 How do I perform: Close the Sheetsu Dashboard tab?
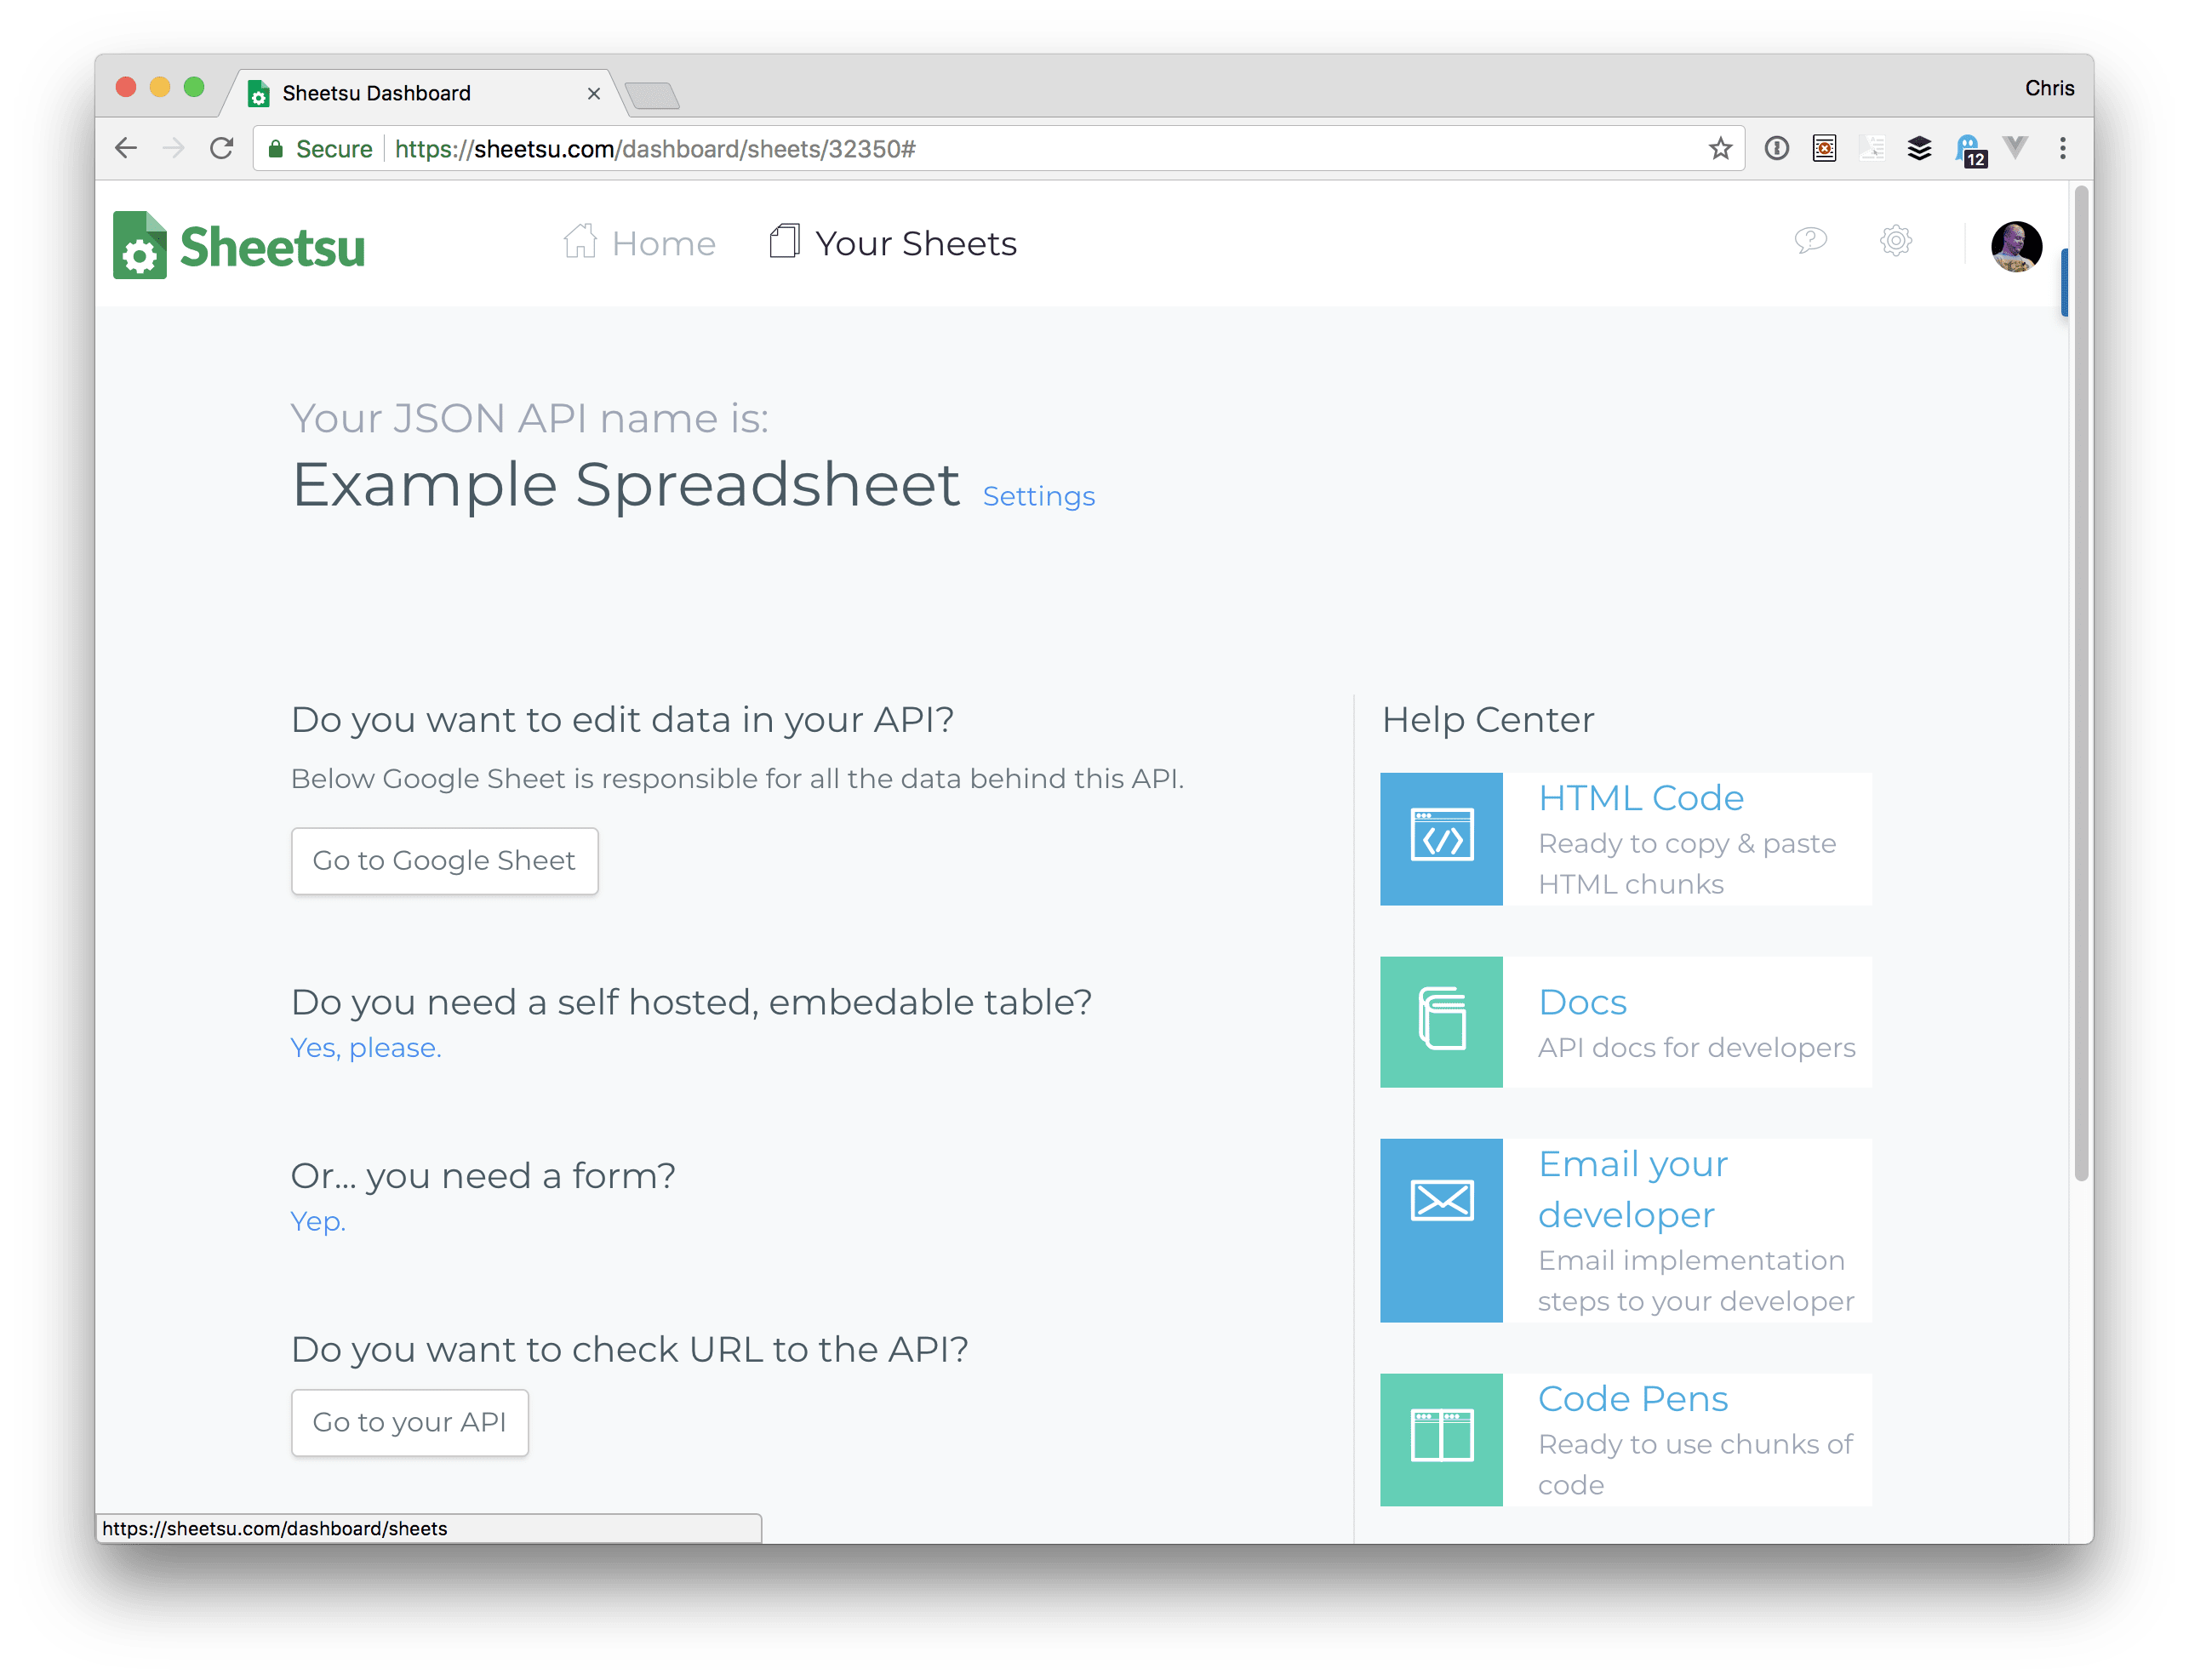click(x=593, y=93)
